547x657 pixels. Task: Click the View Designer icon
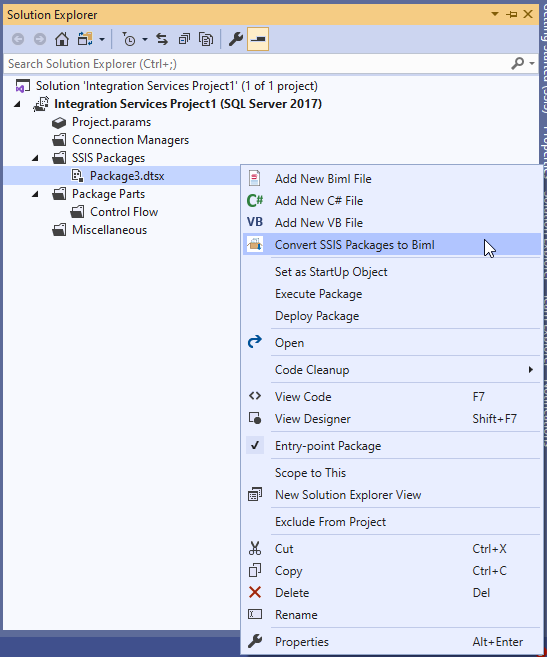click(255, 418)
